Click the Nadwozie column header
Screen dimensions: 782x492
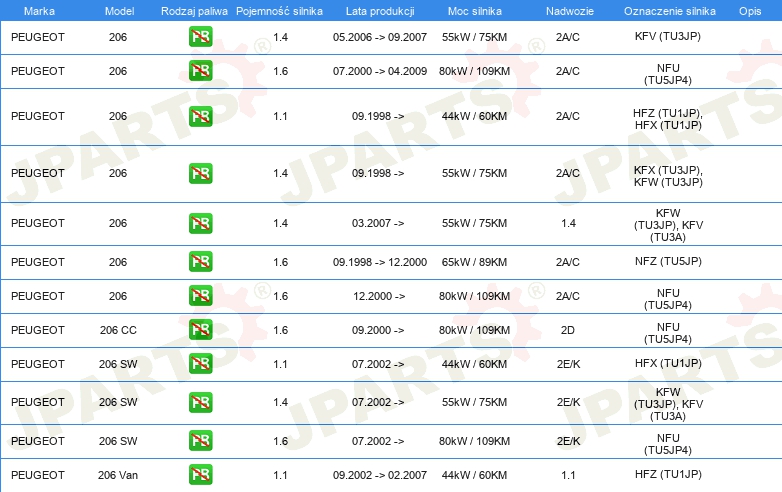570,11
